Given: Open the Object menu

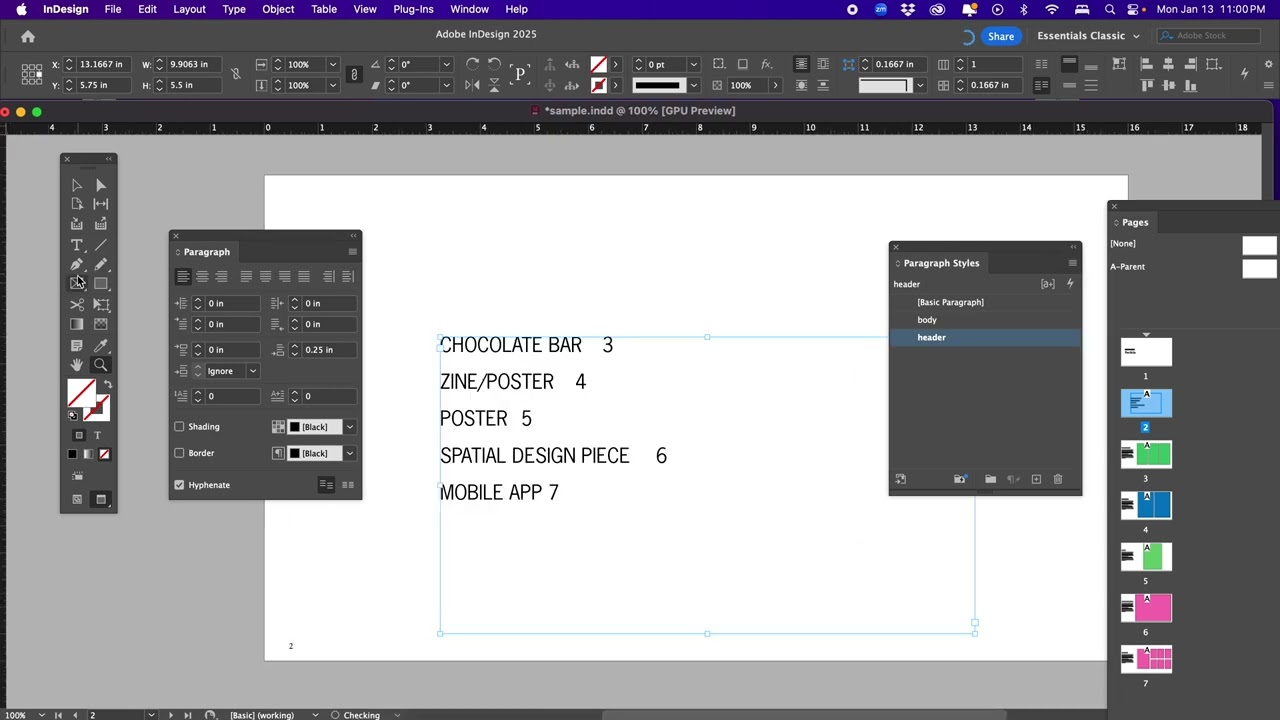Looking at the screenshot, I should tap(278, 9).
